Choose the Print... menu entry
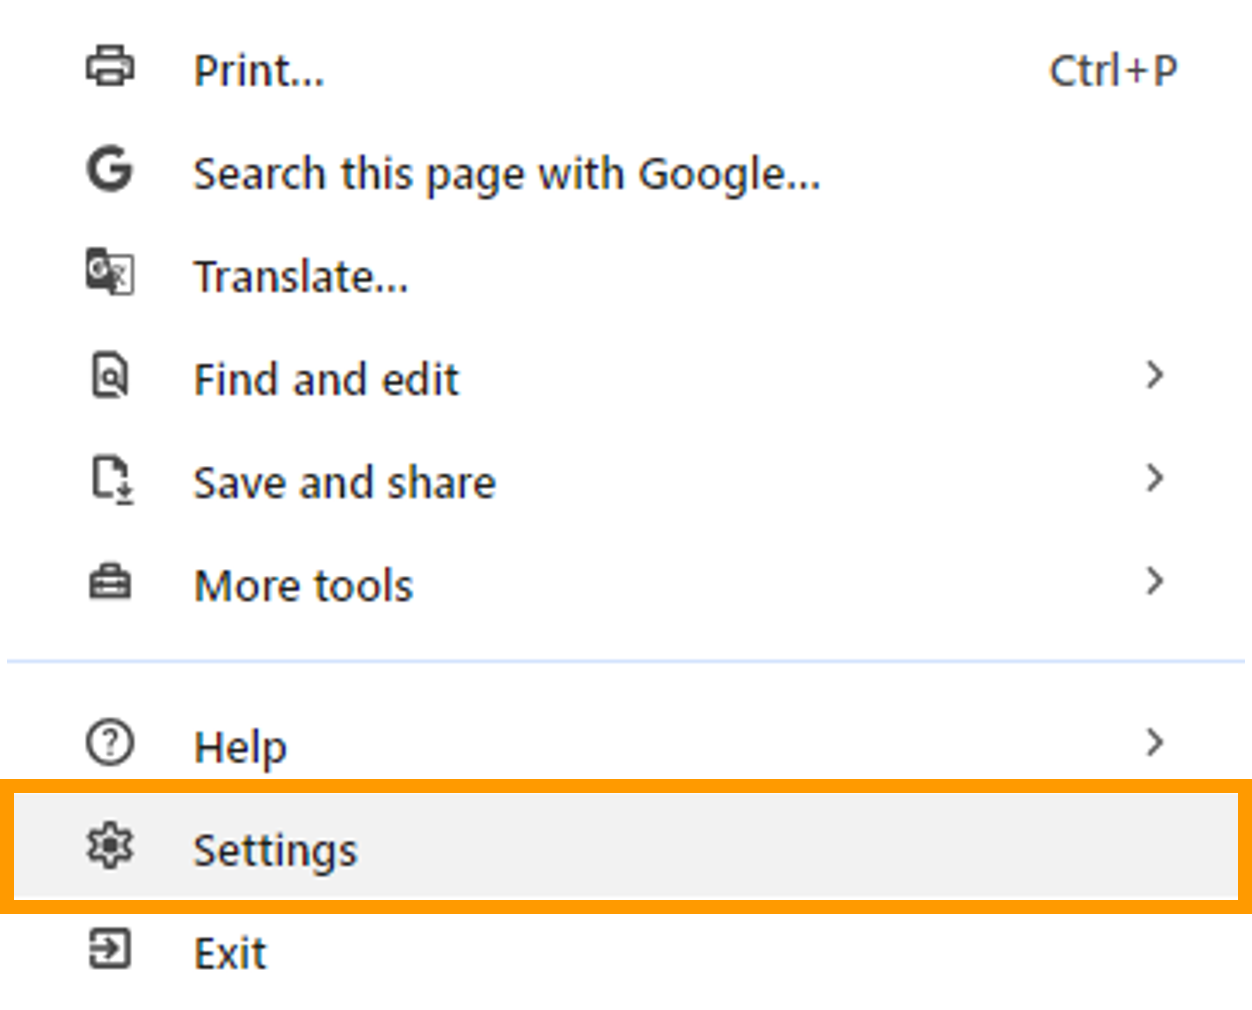 (259, 71)
